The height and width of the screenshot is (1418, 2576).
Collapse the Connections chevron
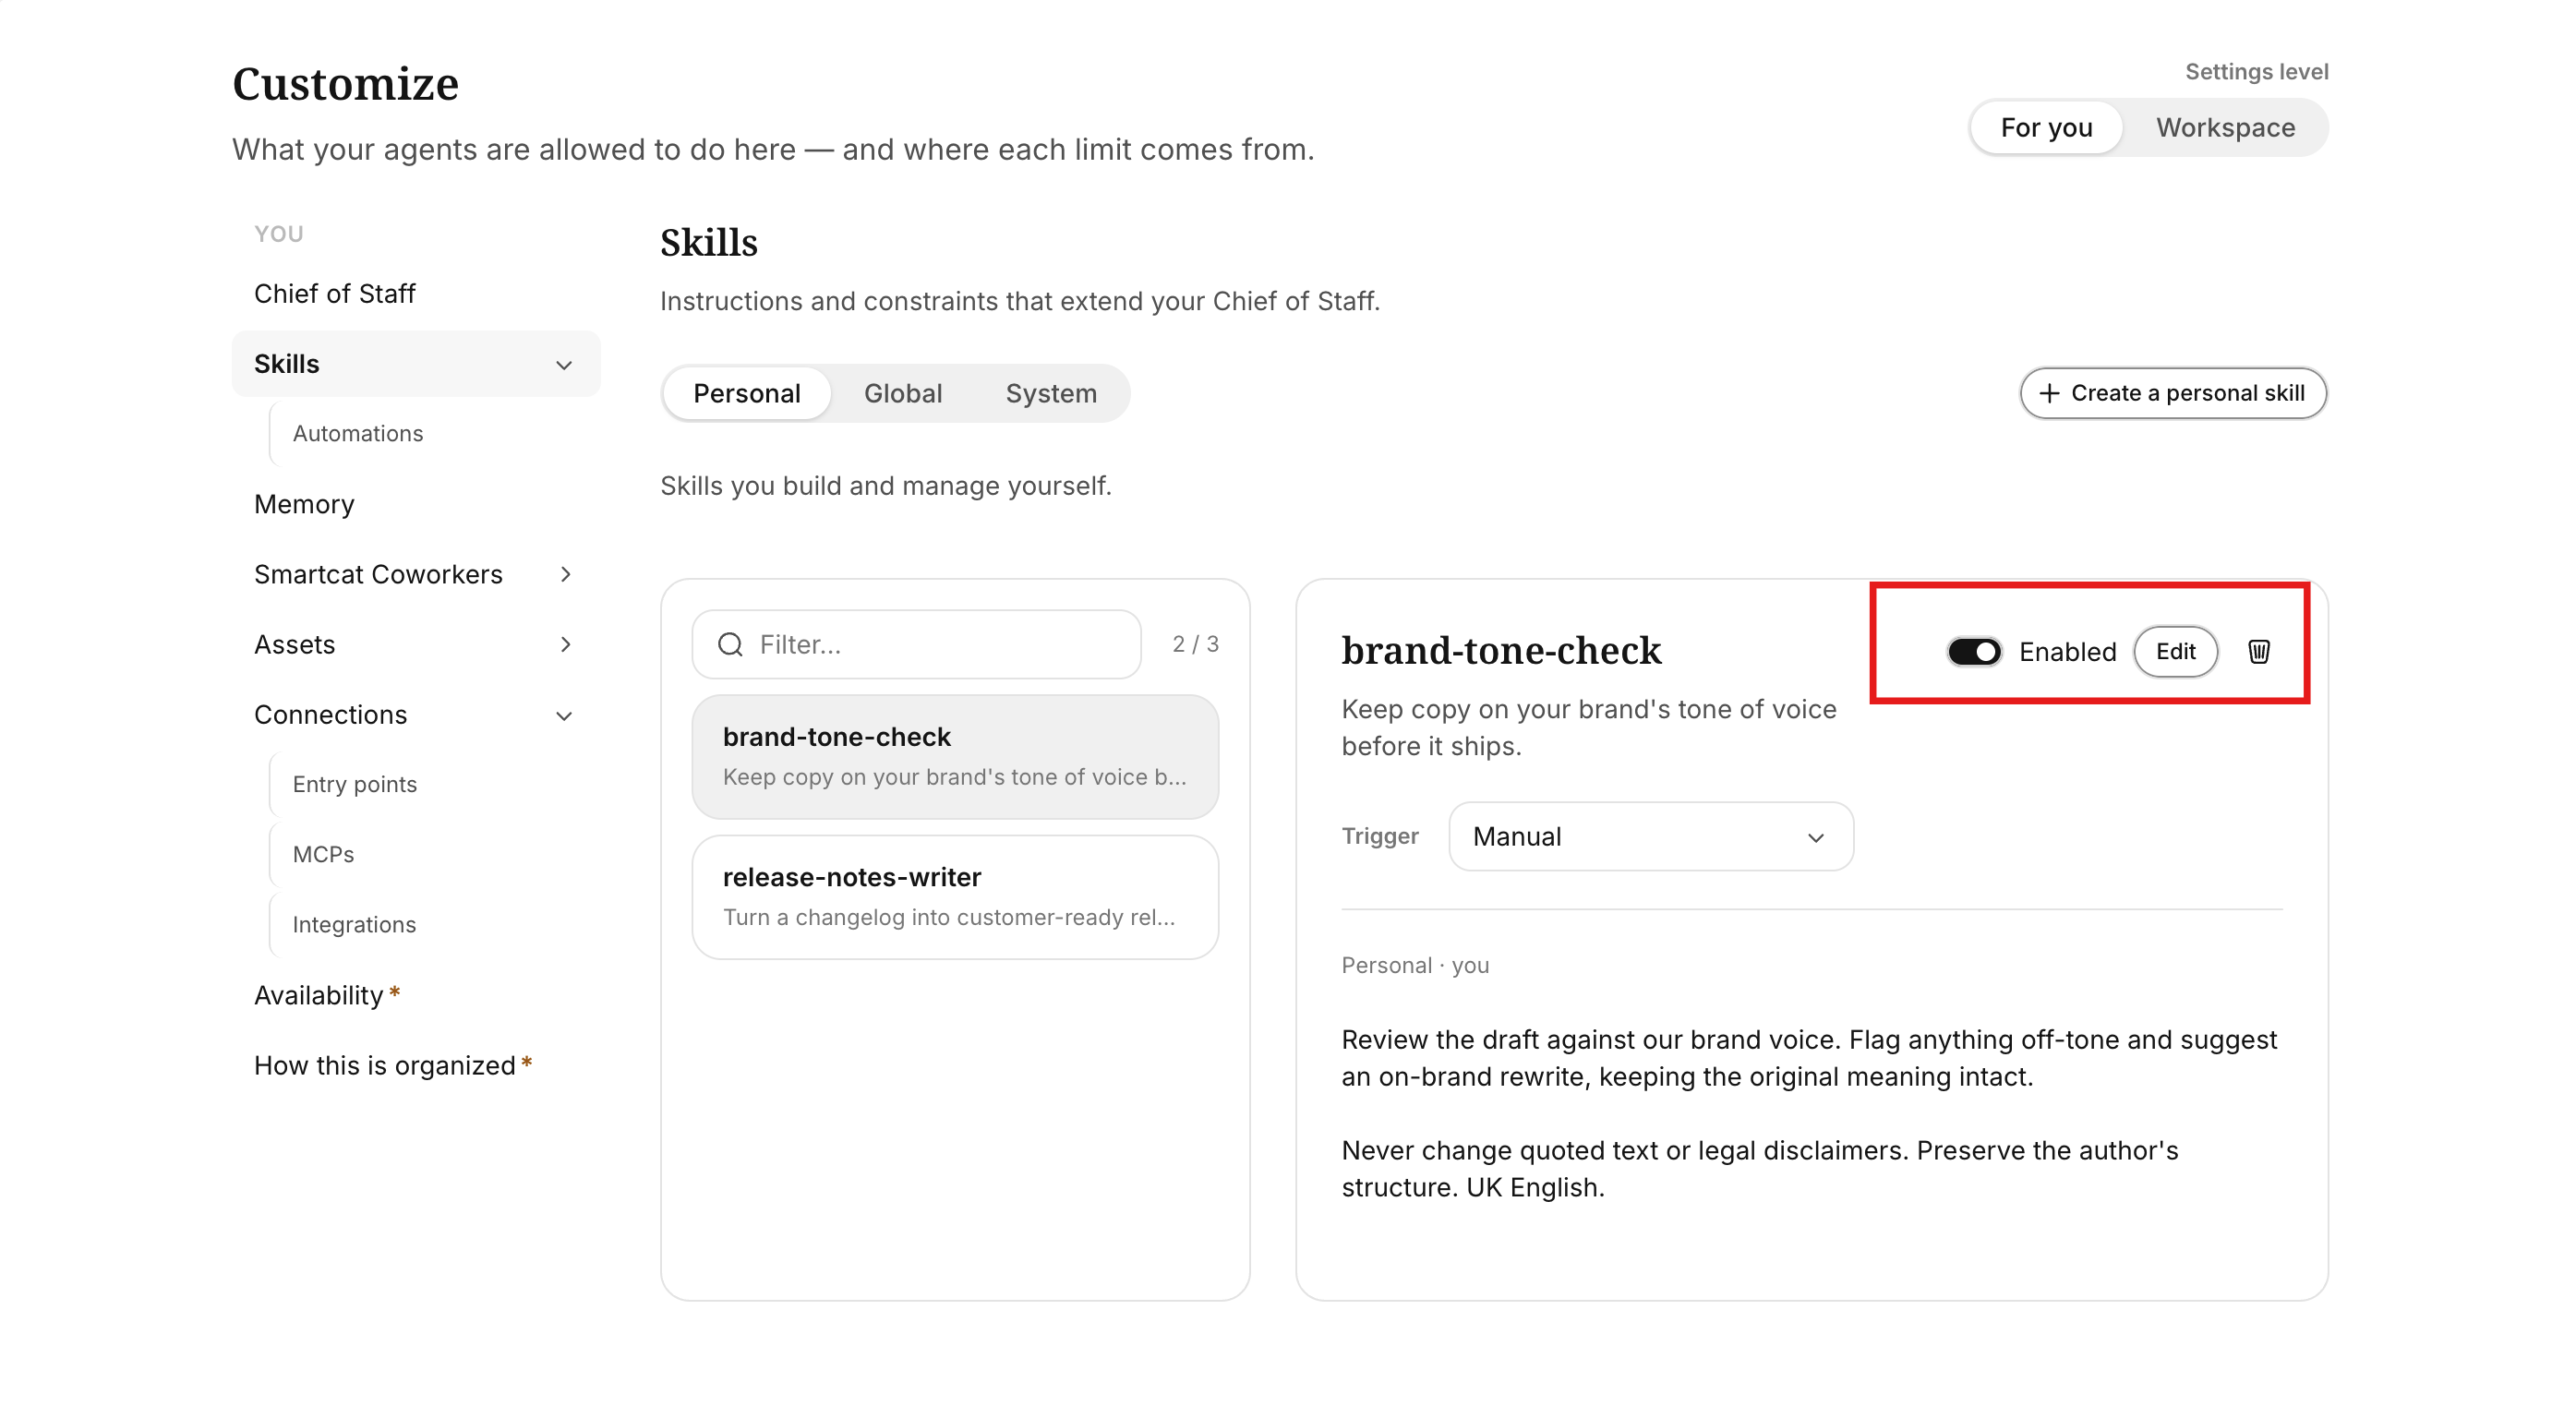(x=564, y=716)
